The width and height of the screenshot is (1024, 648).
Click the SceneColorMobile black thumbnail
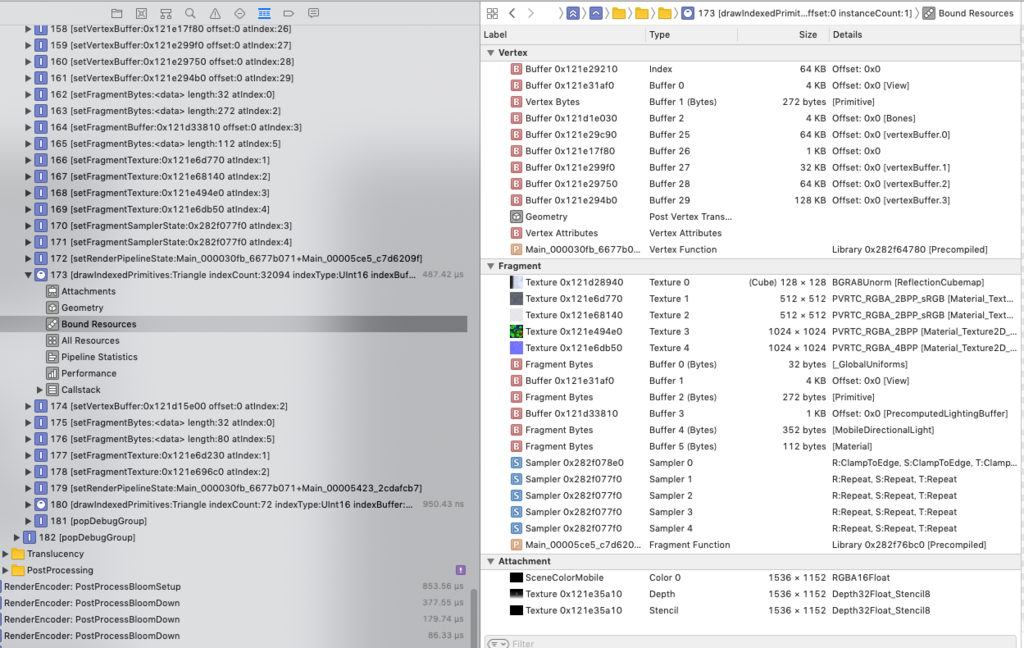(516, 577)
